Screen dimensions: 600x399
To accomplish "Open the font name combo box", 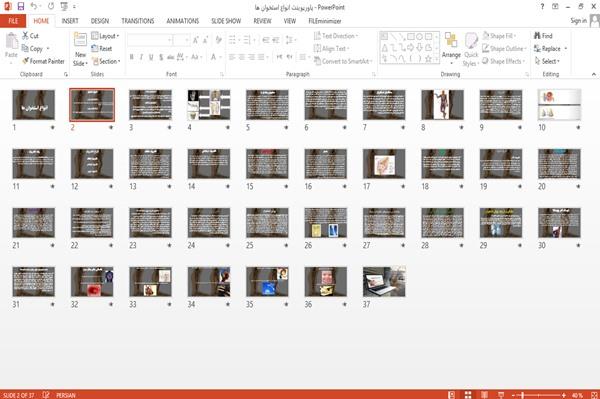I will pos(150,40).
